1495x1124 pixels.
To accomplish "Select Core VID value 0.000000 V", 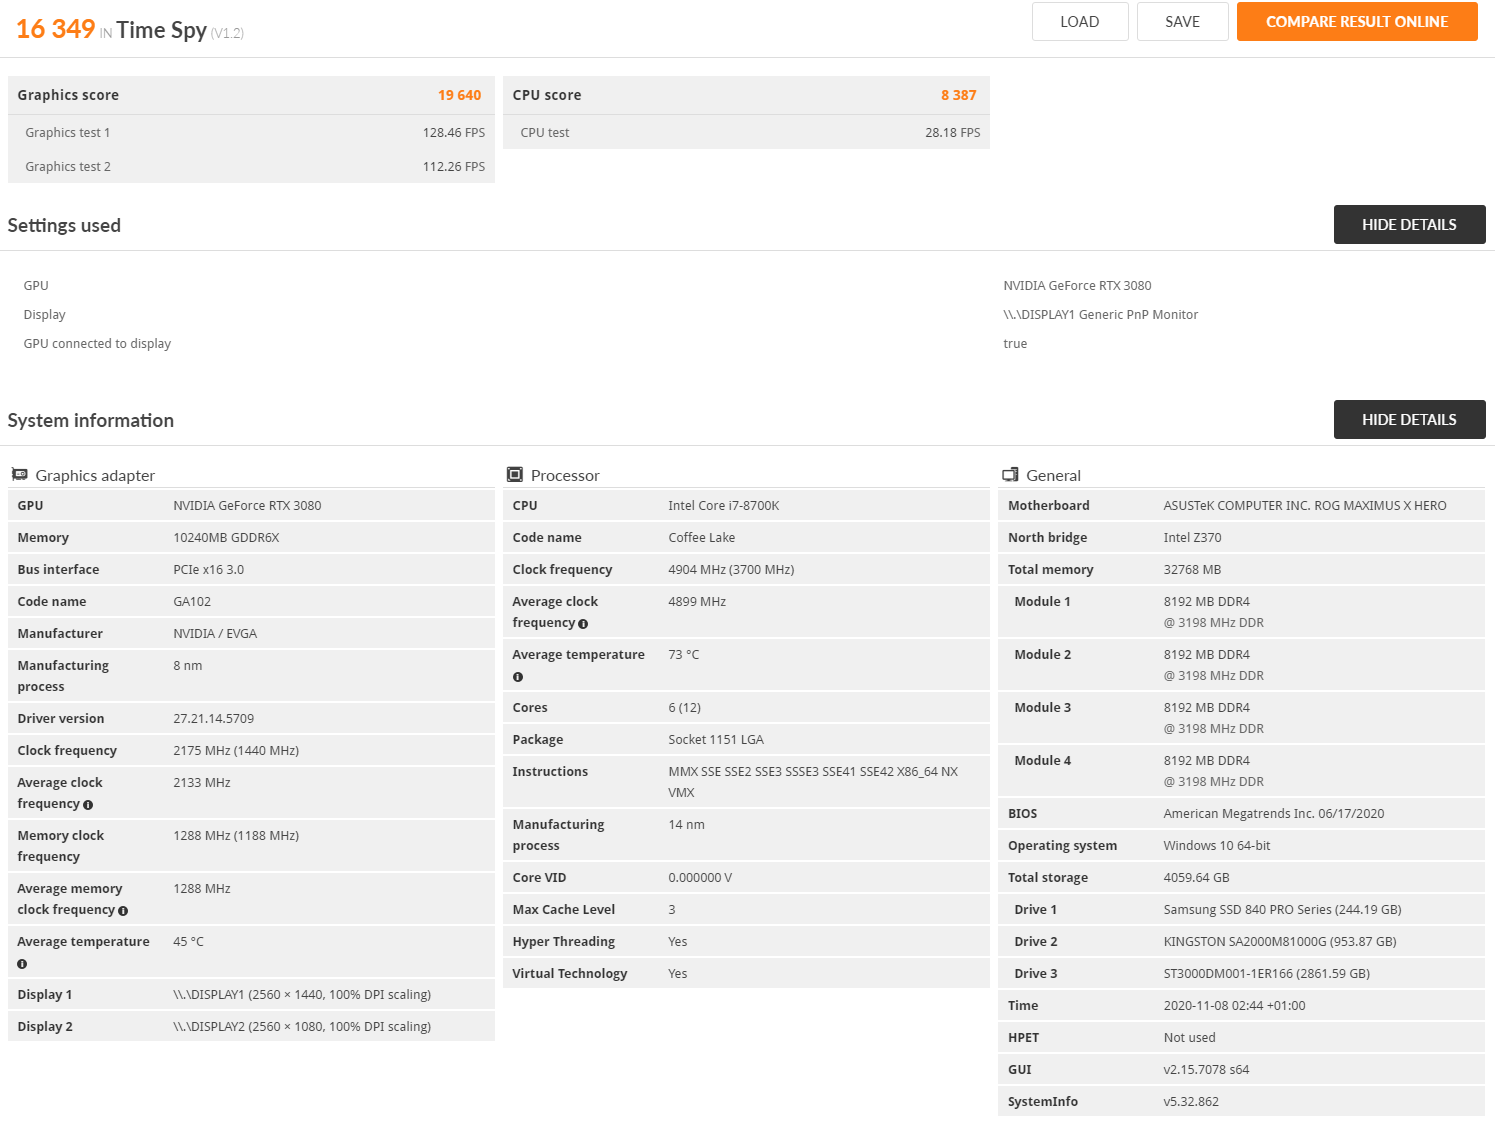I will pyautogui.click(x=700, y=877).
